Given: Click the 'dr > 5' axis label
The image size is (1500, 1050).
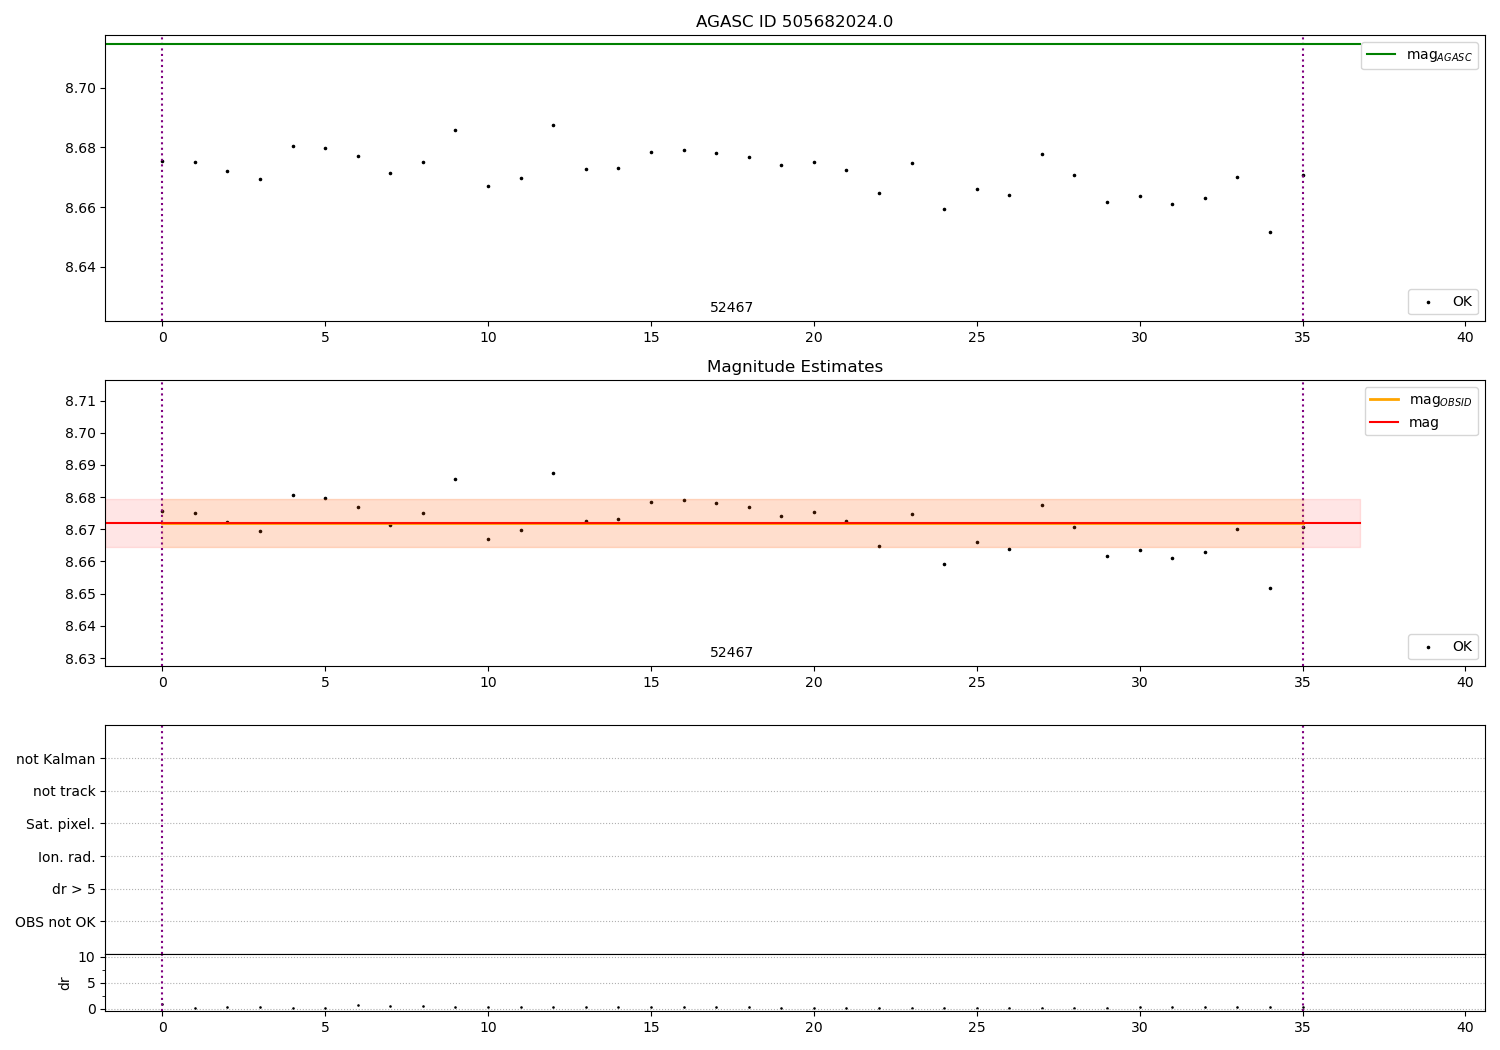Looking at the screenshot, I should click(x=74, y=889).
